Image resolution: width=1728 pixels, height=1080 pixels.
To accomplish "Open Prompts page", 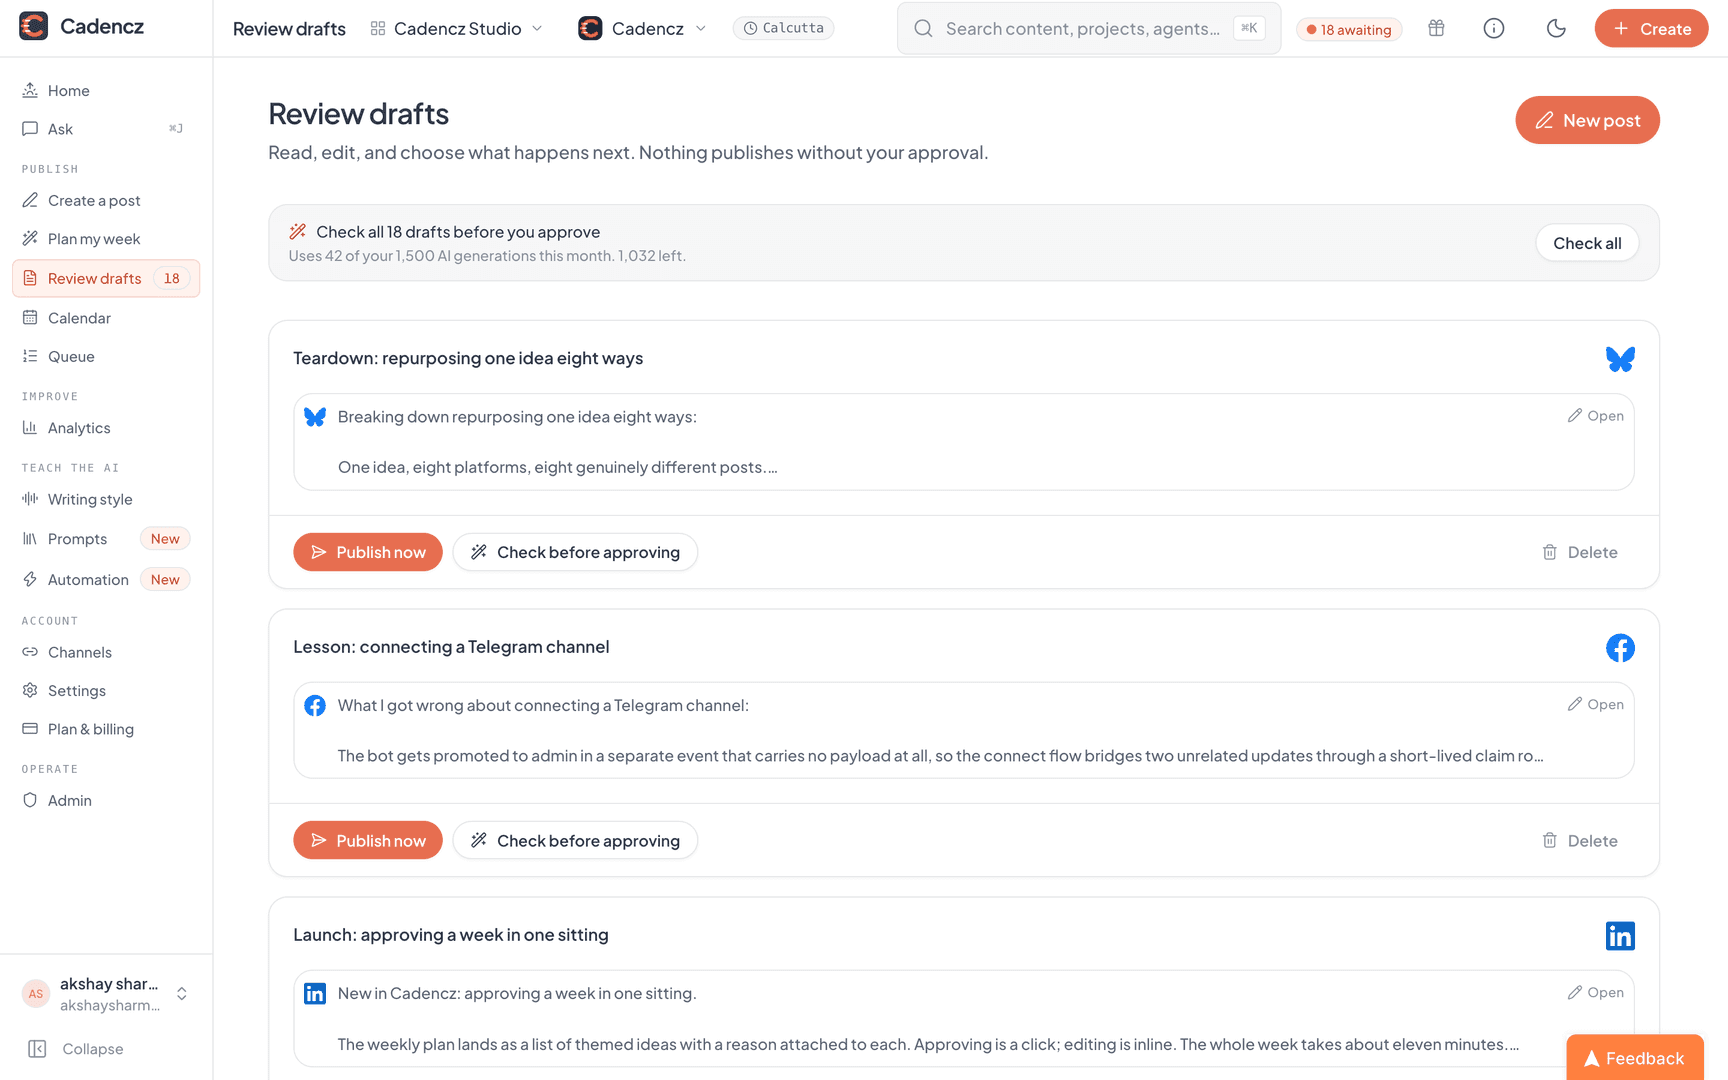I will [106, 539].
